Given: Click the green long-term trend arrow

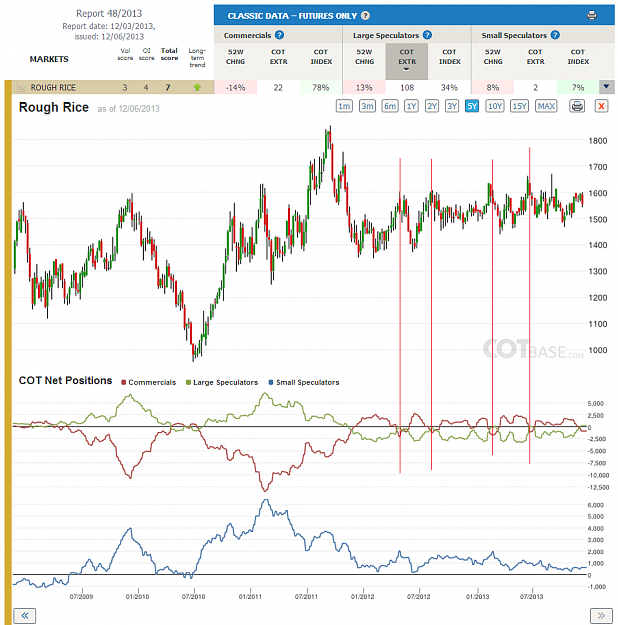Looking at the screenshot, I should pyautogui.click(x=197, y=87).
